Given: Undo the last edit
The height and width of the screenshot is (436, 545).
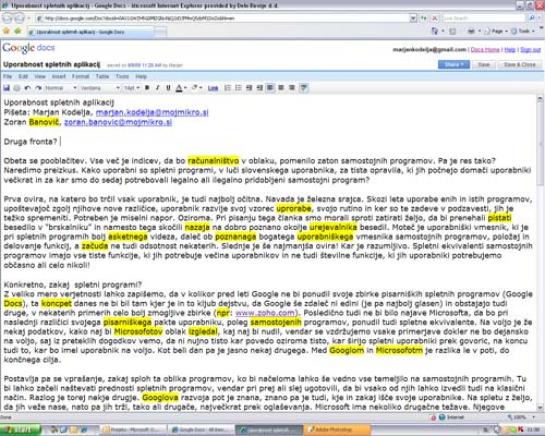Looking at the screenshot, I should pos(27,88).
